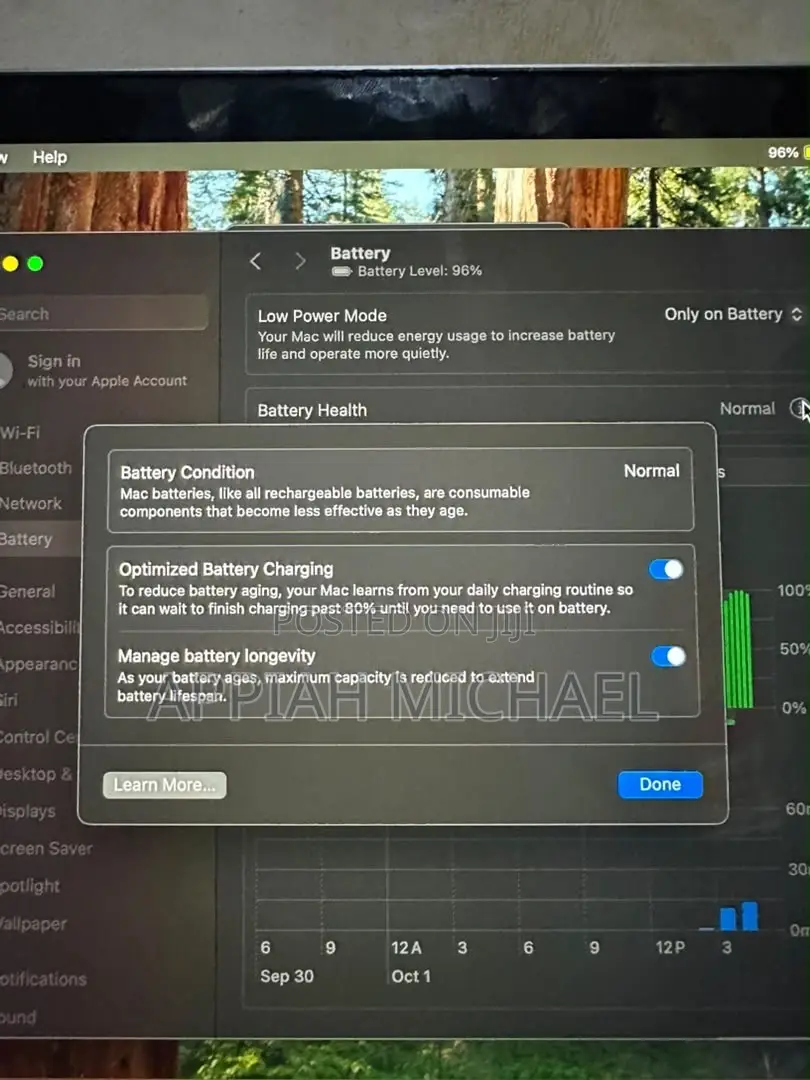Click the "Sep 30" chart date label
This screenshot has height=1080, width=810.
pos(287,977)
